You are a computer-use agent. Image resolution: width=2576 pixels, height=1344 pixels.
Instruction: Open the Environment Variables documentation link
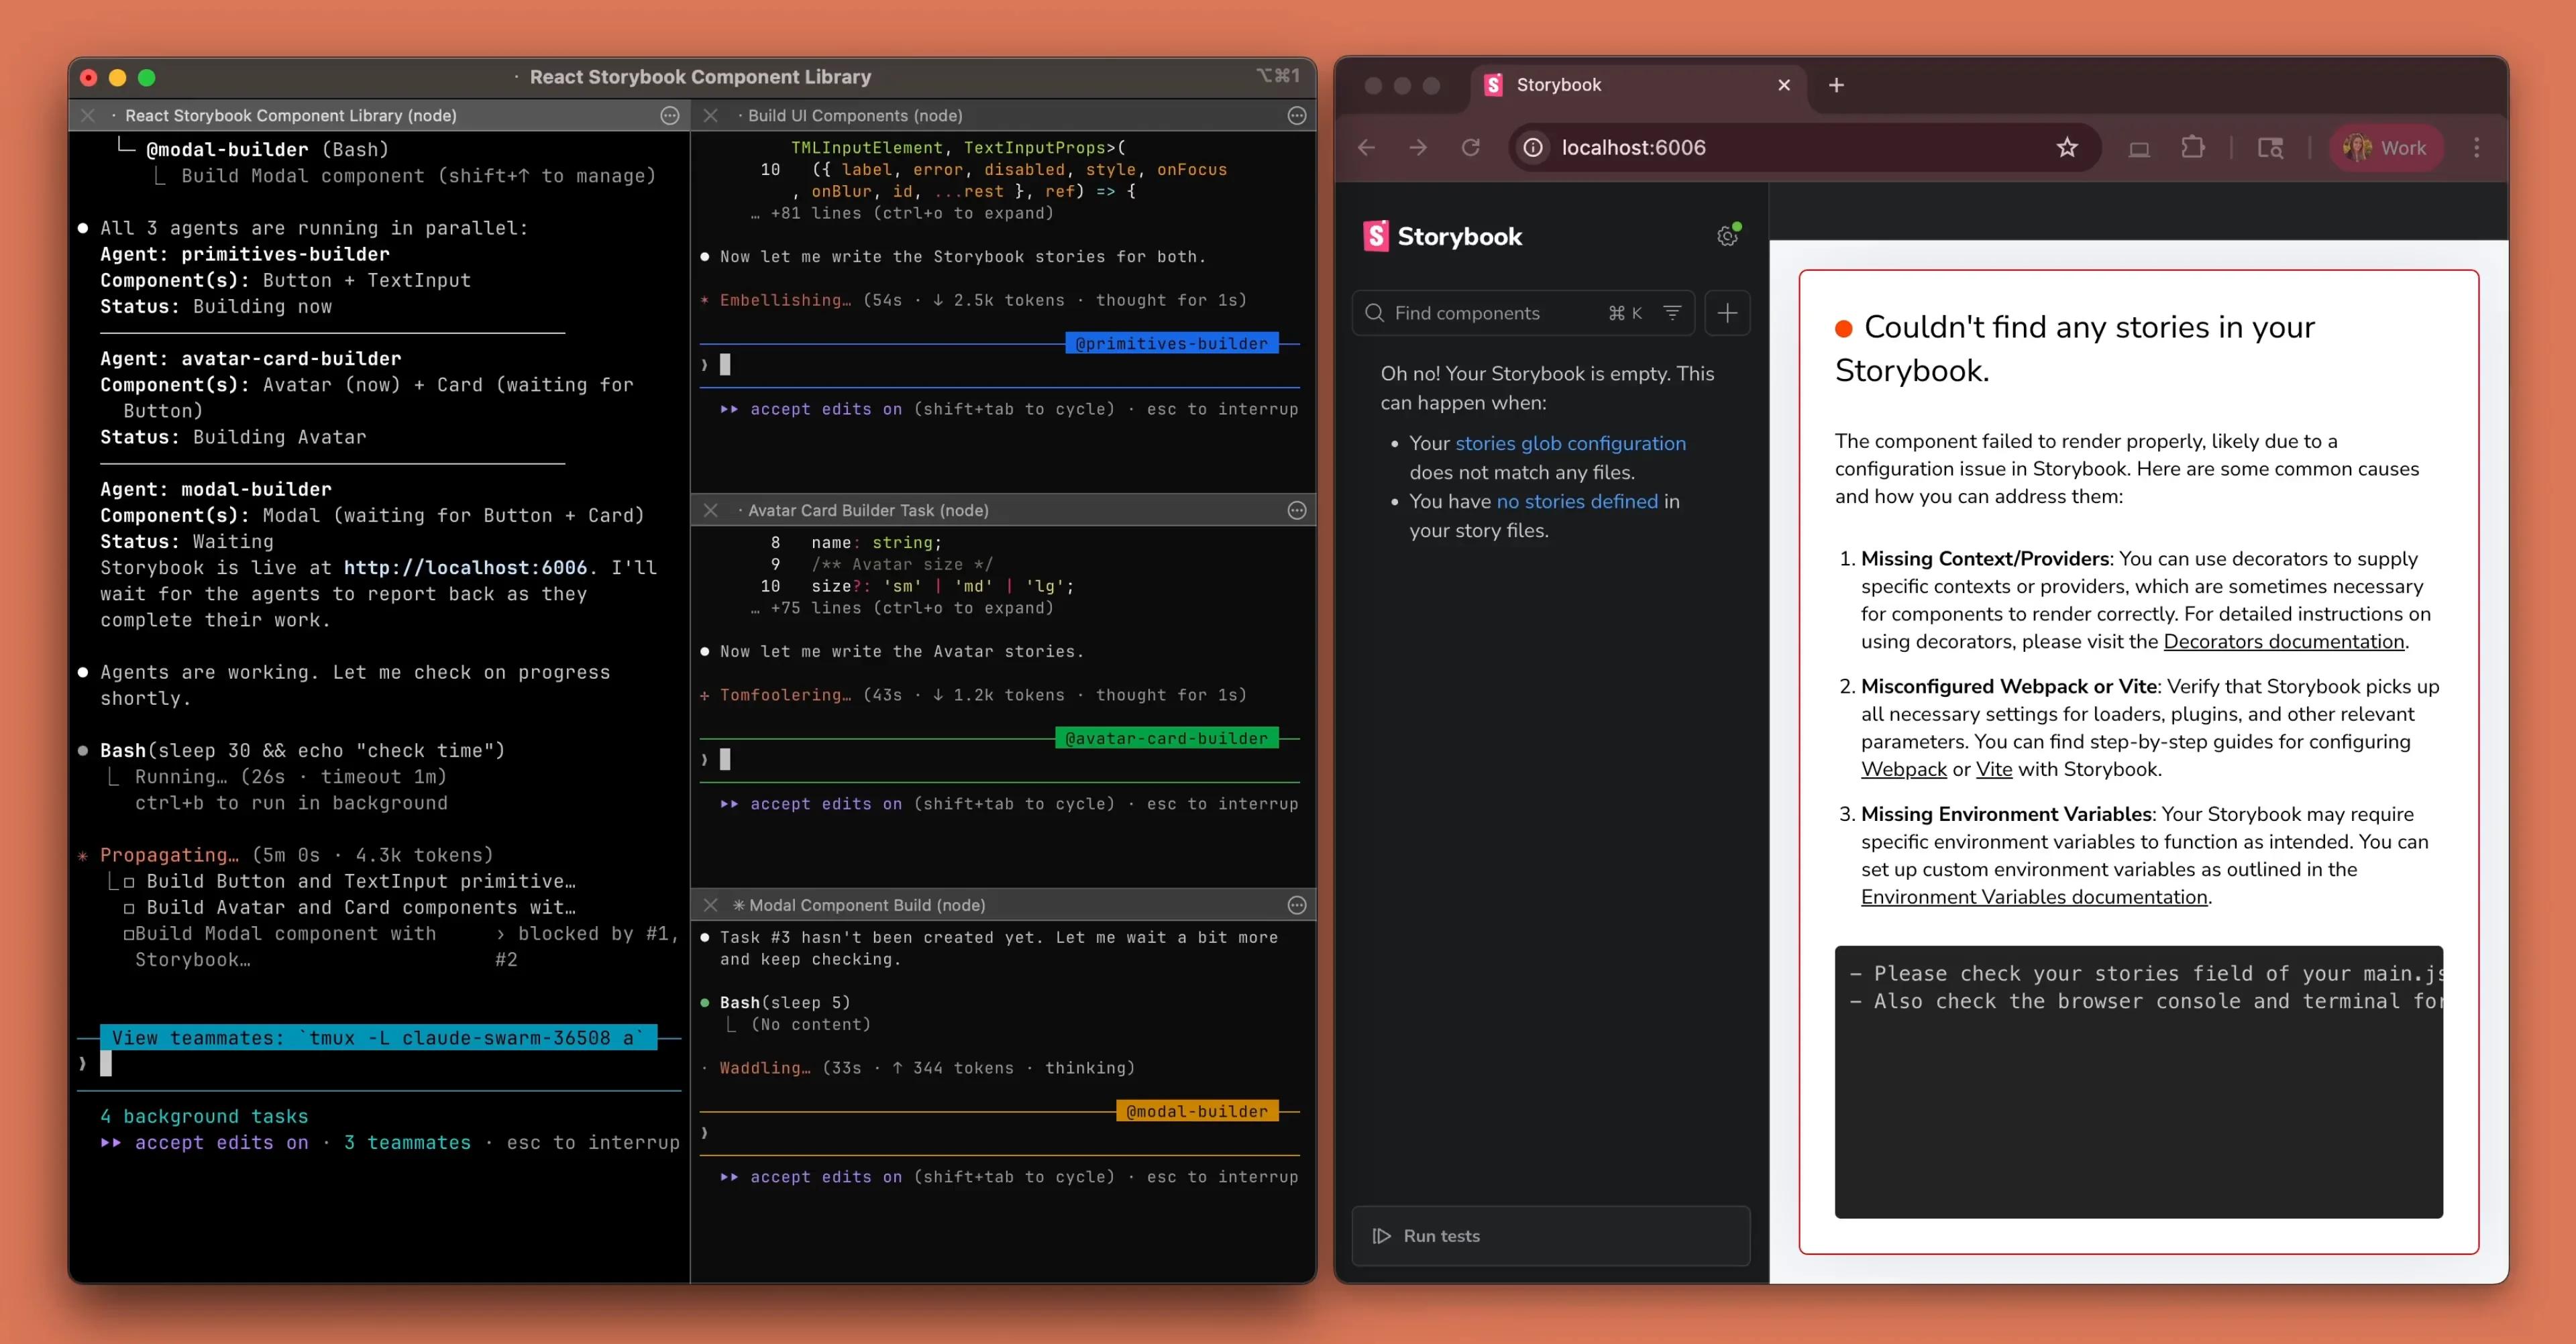[x=2034, y=897]
